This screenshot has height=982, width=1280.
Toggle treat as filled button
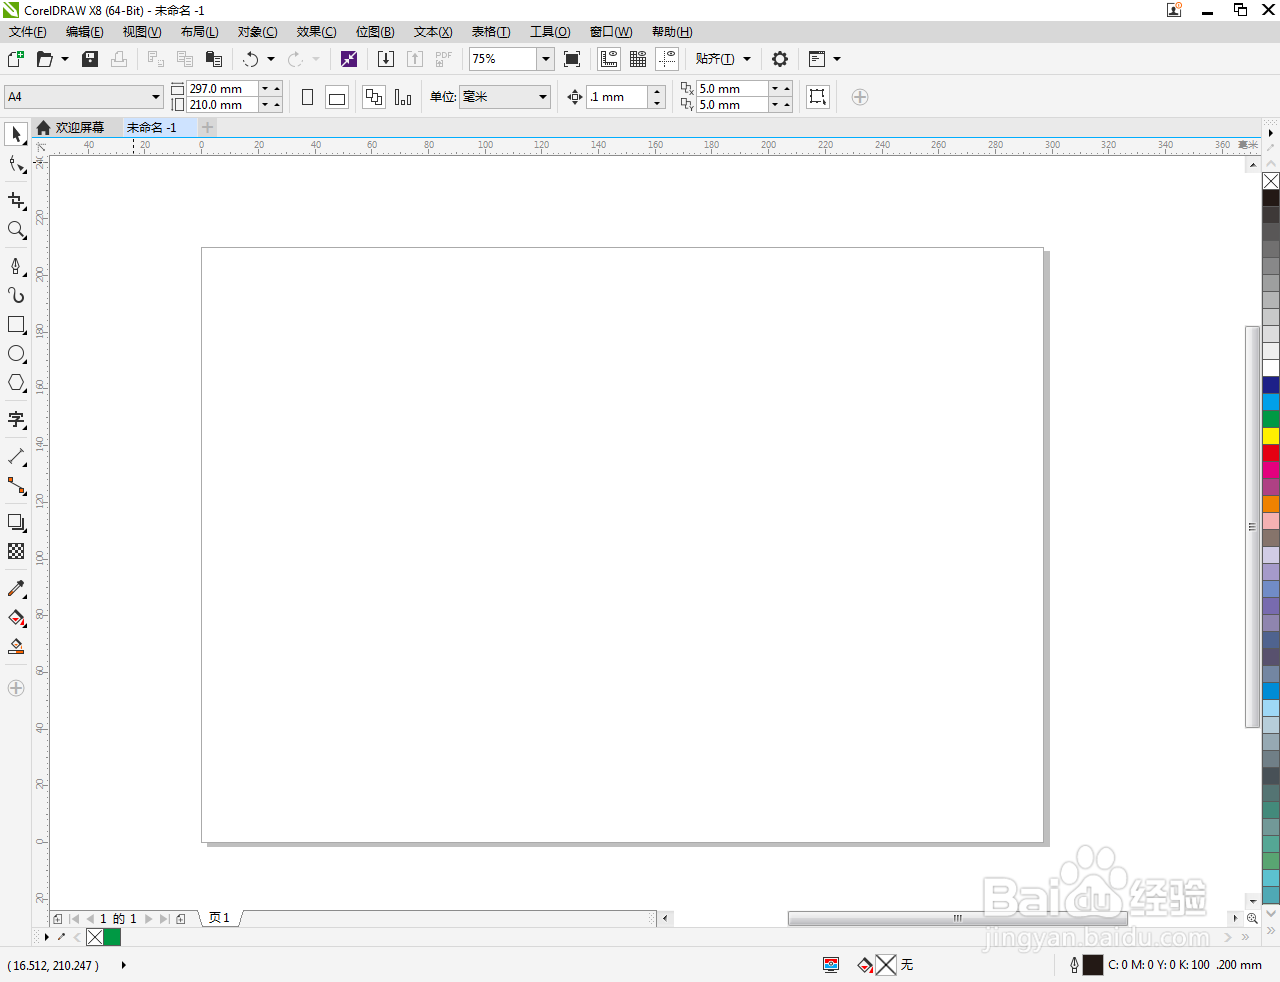coord(818,97)
